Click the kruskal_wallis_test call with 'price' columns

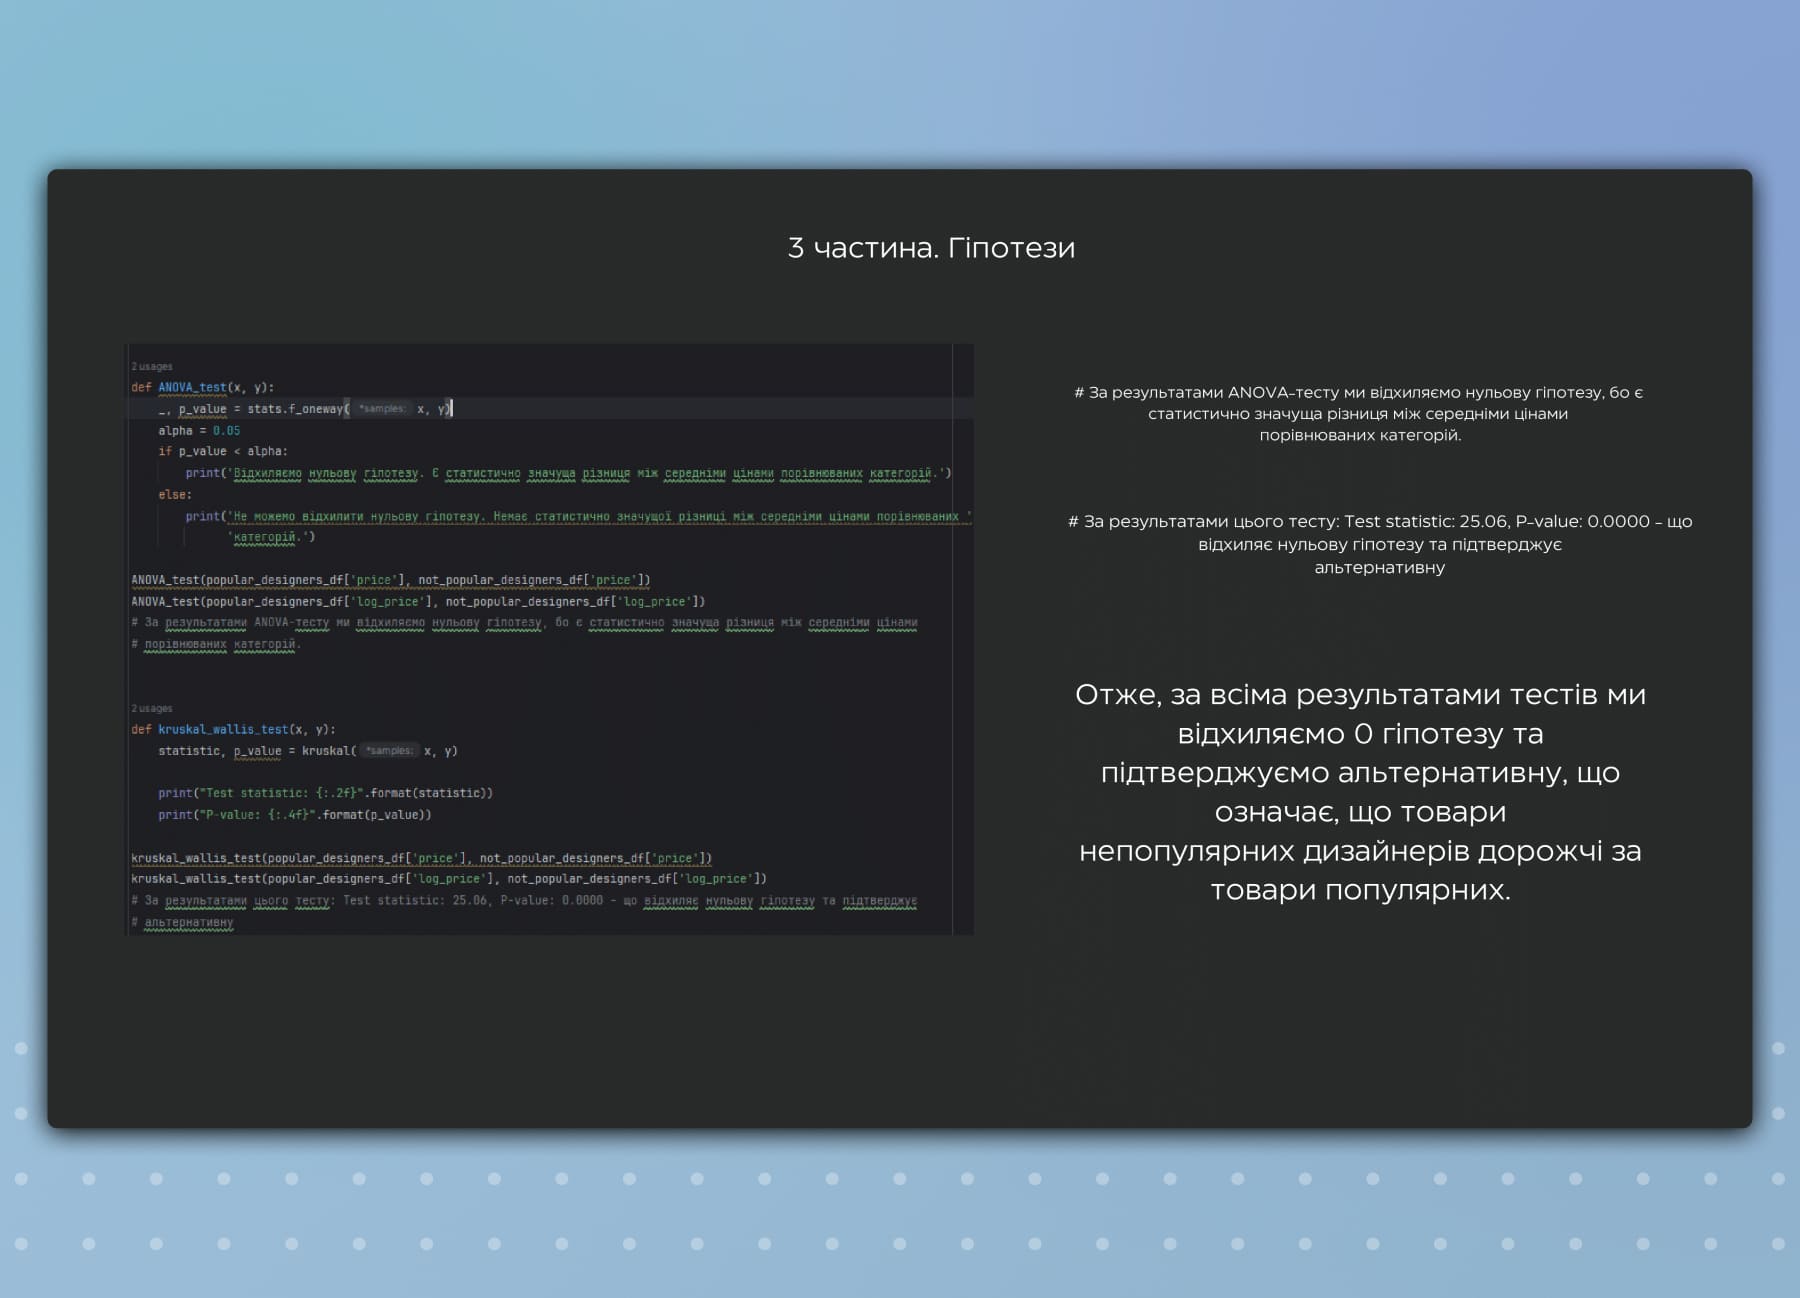tap(422, 858)
